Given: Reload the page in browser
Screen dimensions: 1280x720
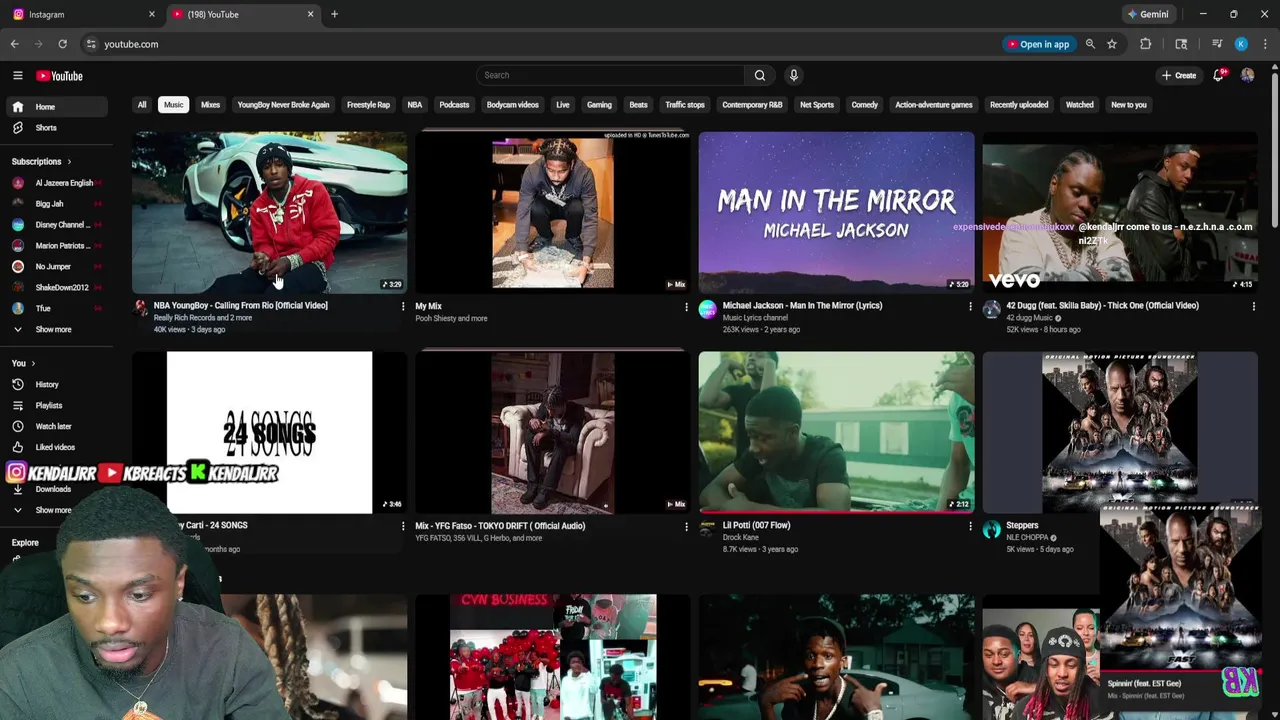Looking at the screenshot, I should (62, 44).
